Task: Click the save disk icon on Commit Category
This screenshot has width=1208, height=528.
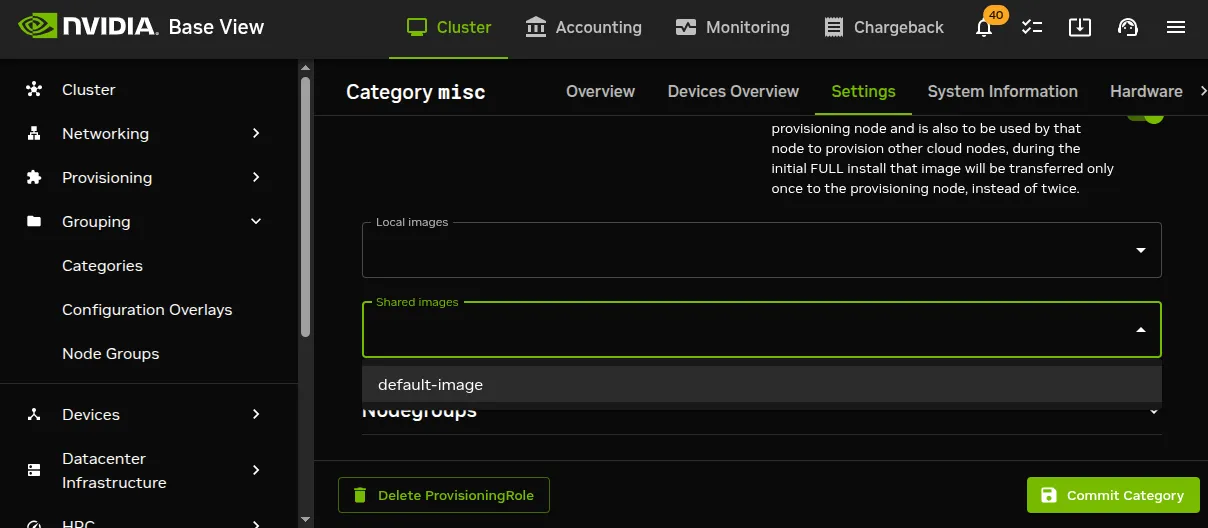Action: (1048, 495)
